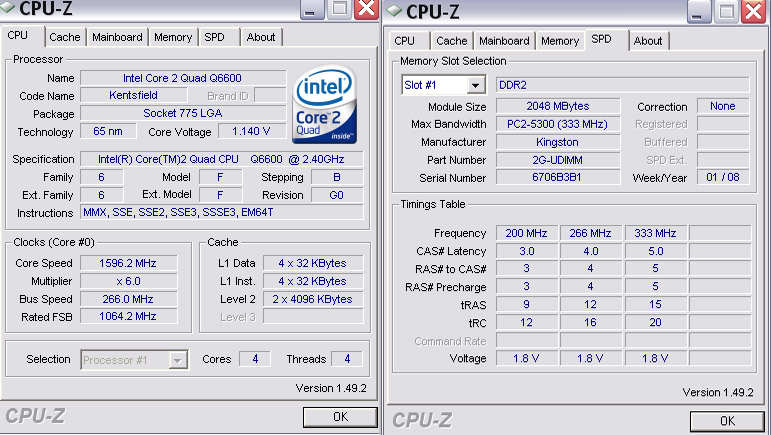This screenshot has width=771, height=435.
Task: Switch to Mainboard tab in left CPU-Z window
Action: coord(117,37)
